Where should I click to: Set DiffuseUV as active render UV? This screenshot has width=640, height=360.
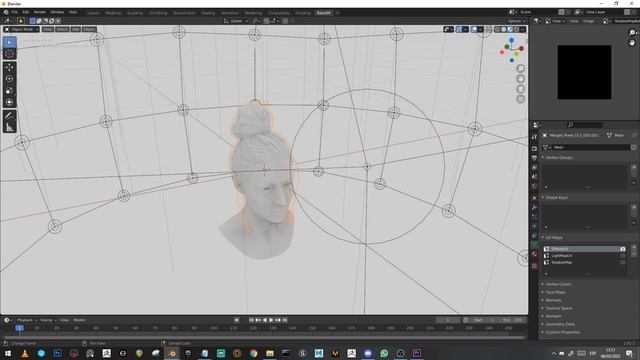pyautogui.click(x=622, y=249)
